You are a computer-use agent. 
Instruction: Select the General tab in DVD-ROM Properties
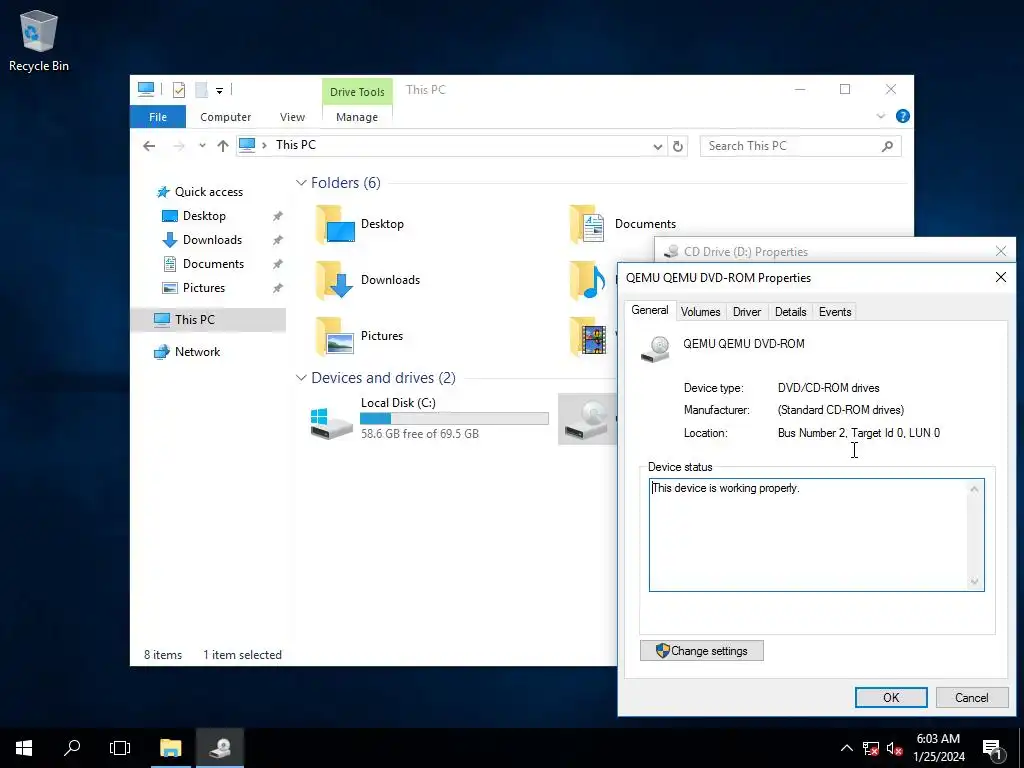649,310
